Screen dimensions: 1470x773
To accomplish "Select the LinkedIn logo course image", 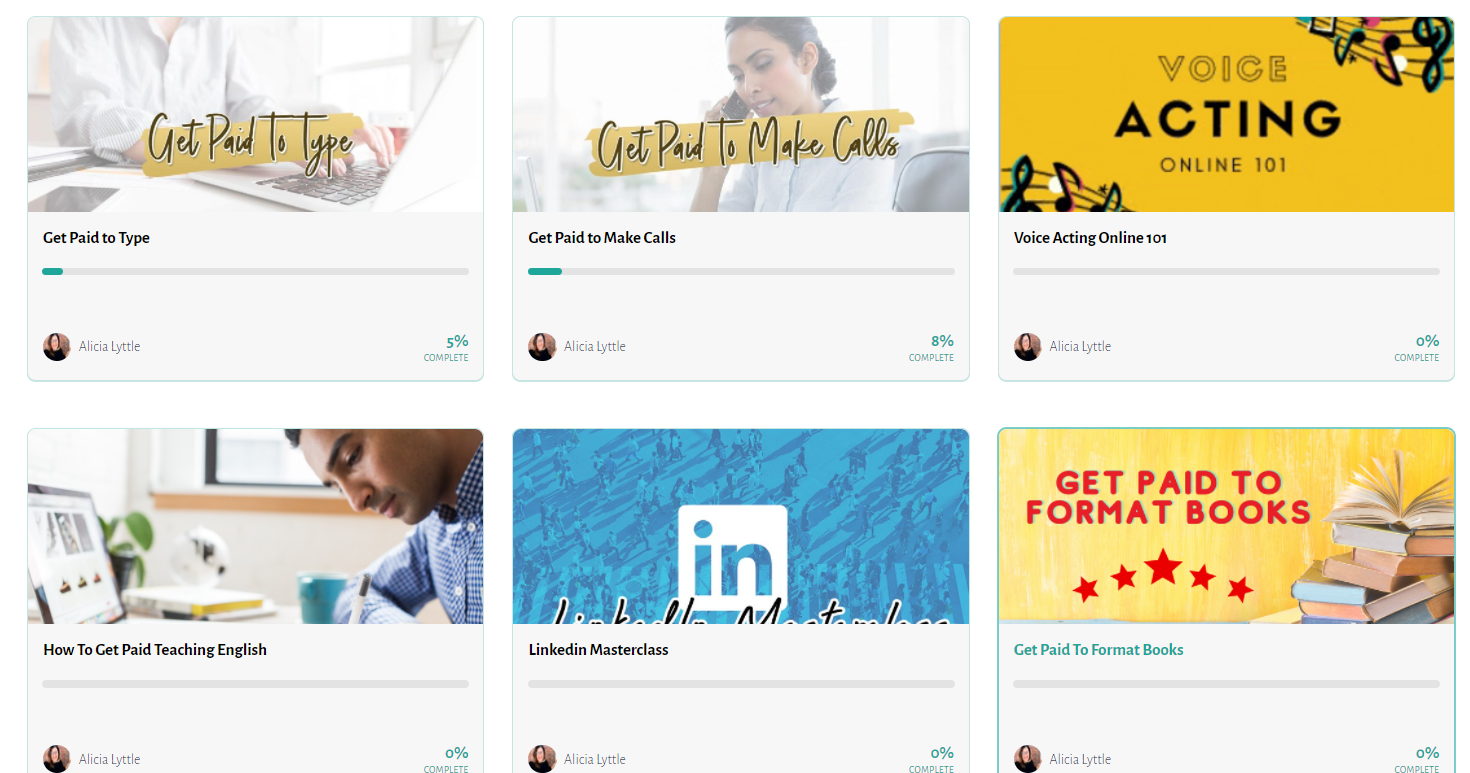I will (x=741, y=527).
